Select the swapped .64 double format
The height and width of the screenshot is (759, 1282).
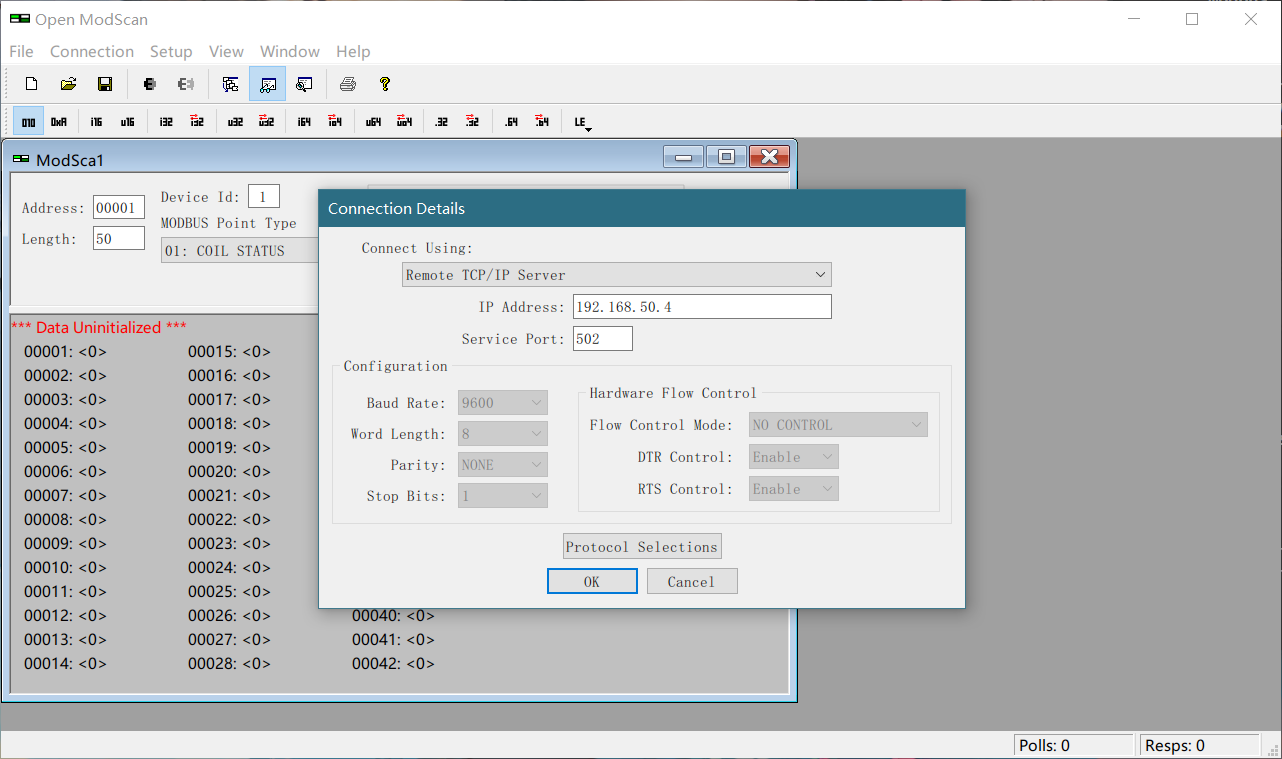coord(541,122)
